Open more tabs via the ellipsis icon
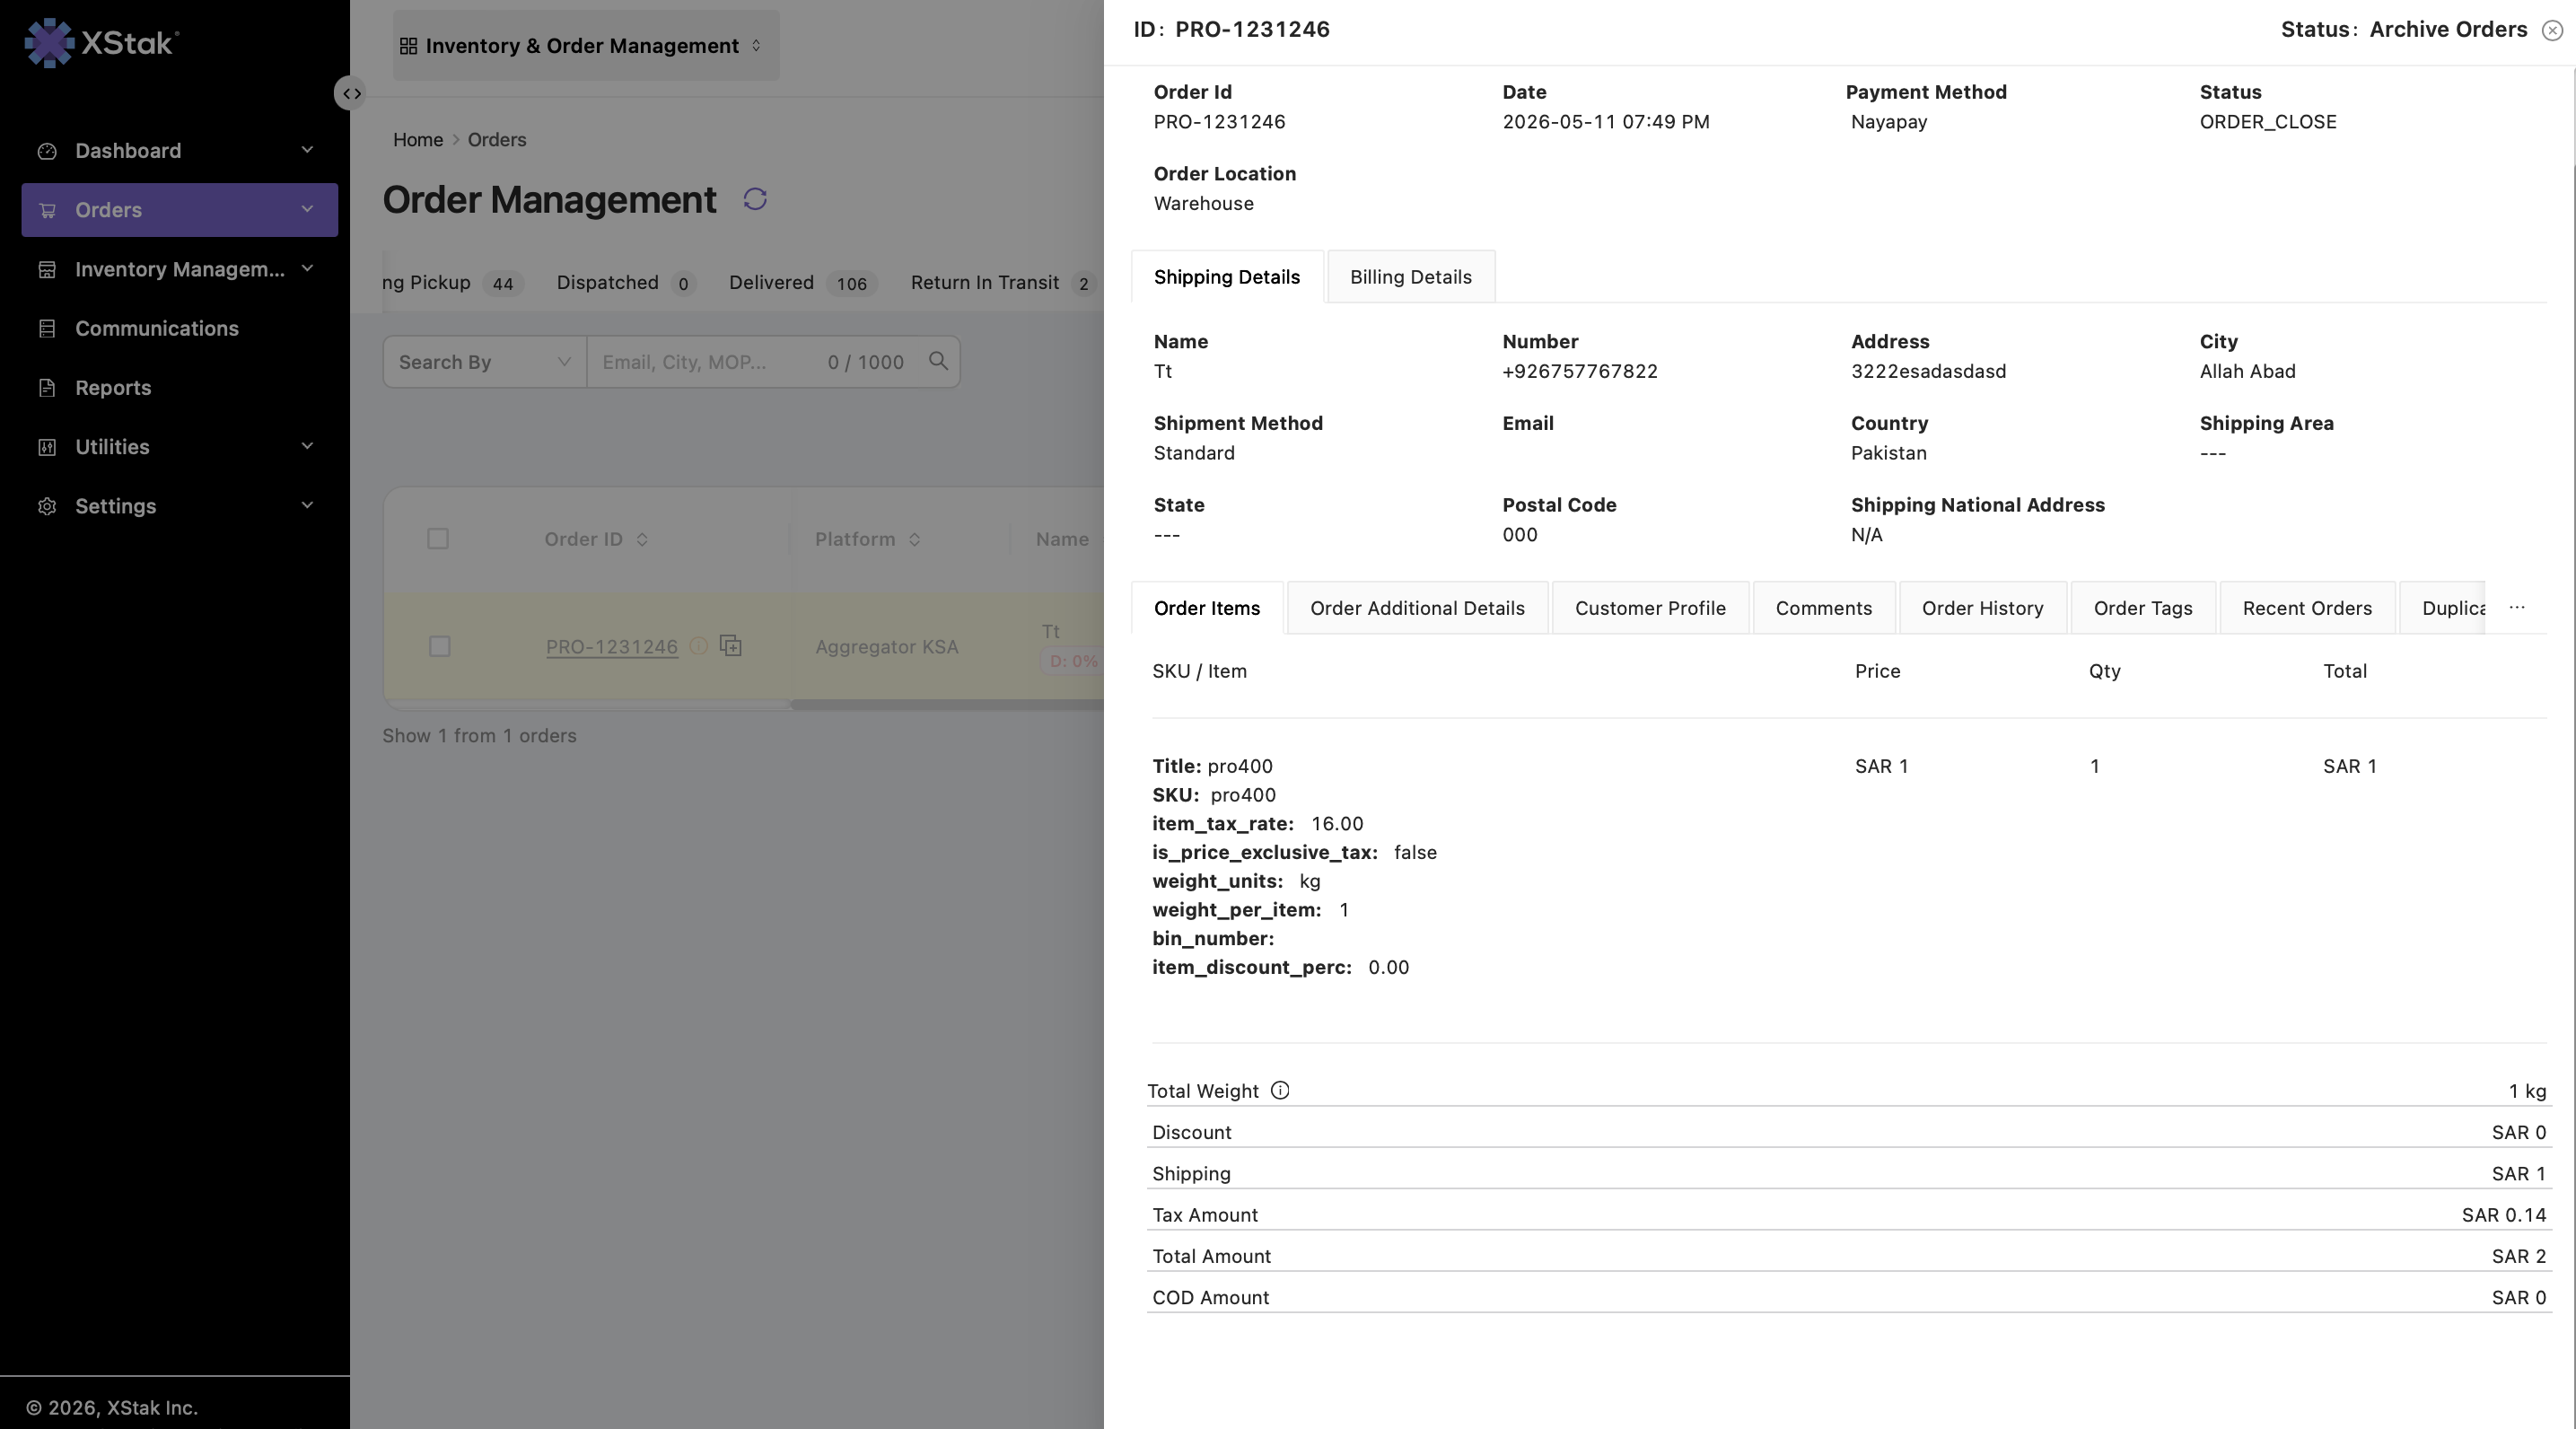2576x1429 pixels. (x=2517, y=607)
